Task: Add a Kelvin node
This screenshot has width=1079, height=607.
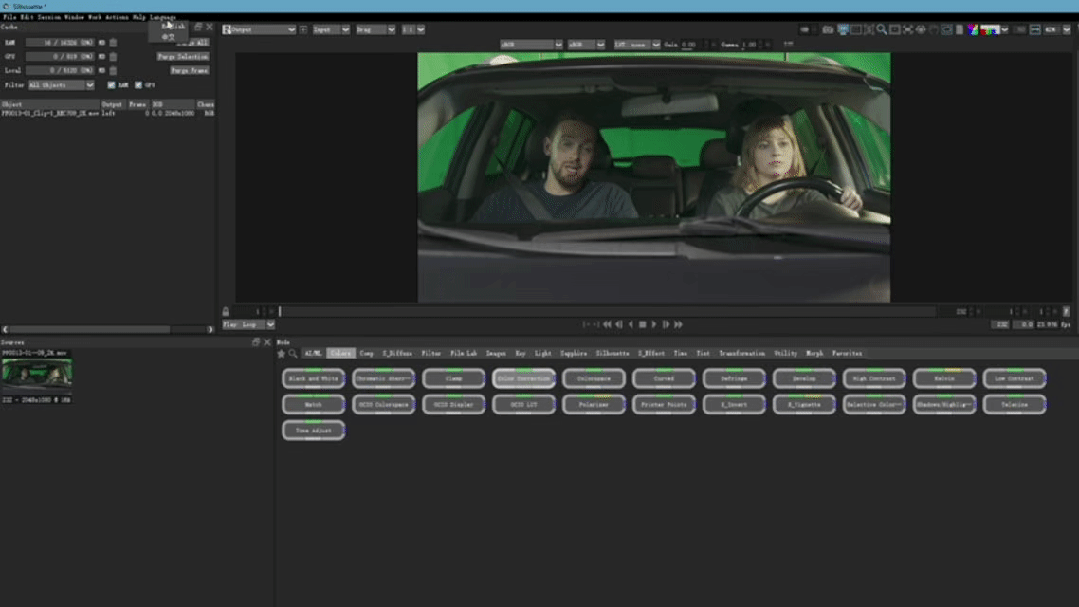Action: coord(944,379)
